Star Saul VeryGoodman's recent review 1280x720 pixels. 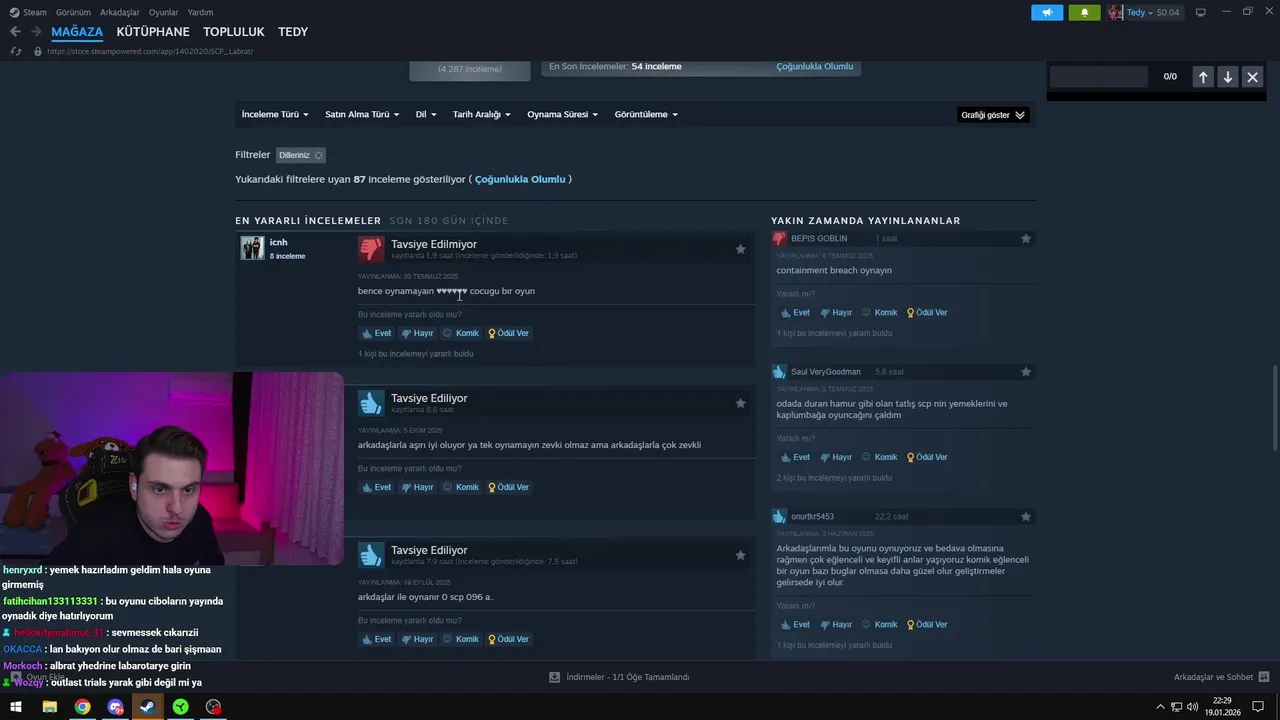coord(1025,372)
